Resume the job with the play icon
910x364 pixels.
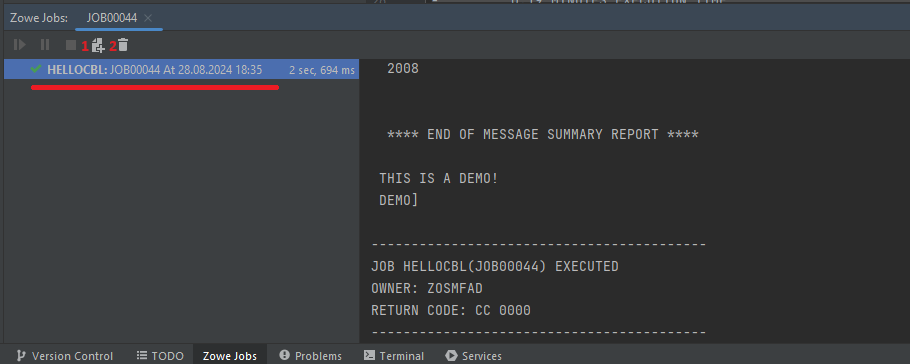(20, 45)
